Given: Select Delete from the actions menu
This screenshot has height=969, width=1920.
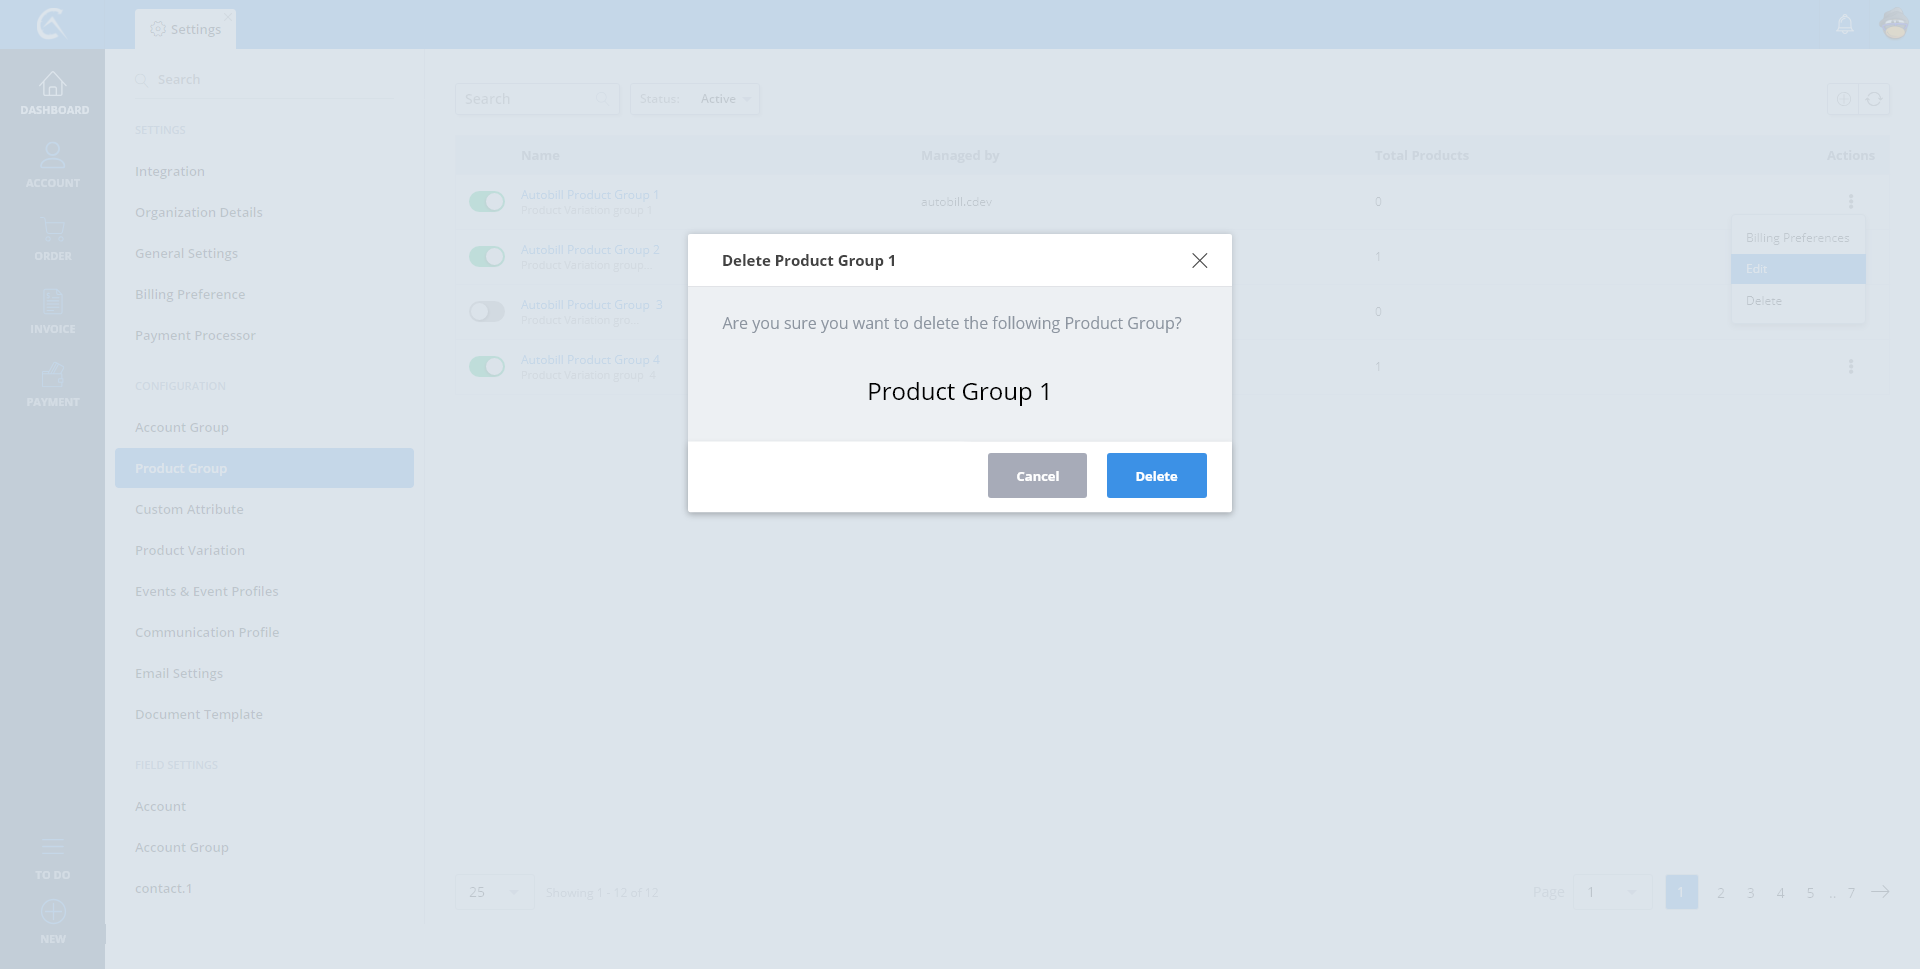Looking at the screenshot, I should point(1764,301).
